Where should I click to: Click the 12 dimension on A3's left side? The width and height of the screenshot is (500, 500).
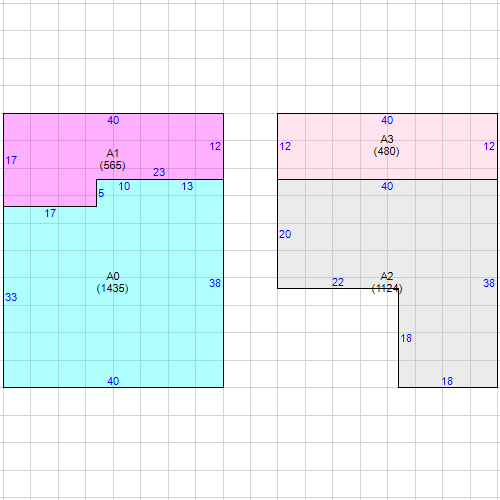[285, 146]
